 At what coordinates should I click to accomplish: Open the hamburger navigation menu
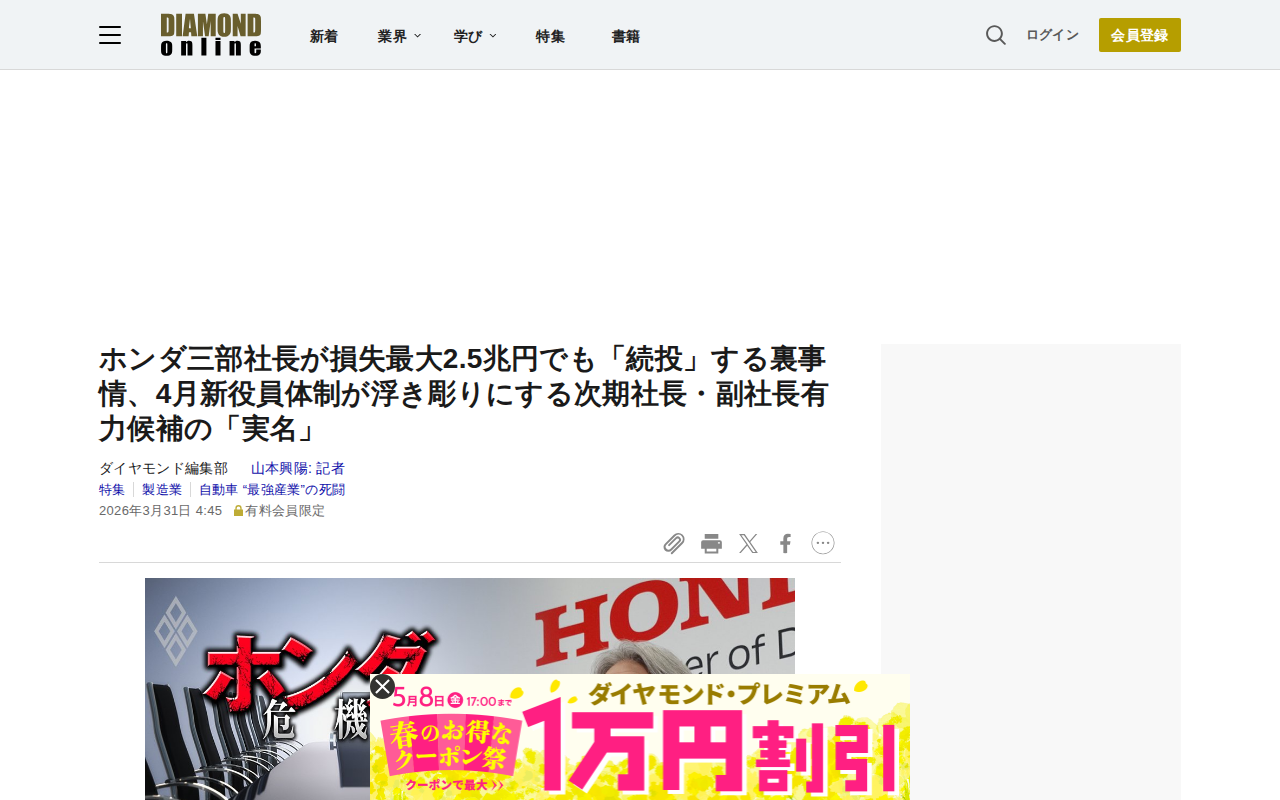110,35
